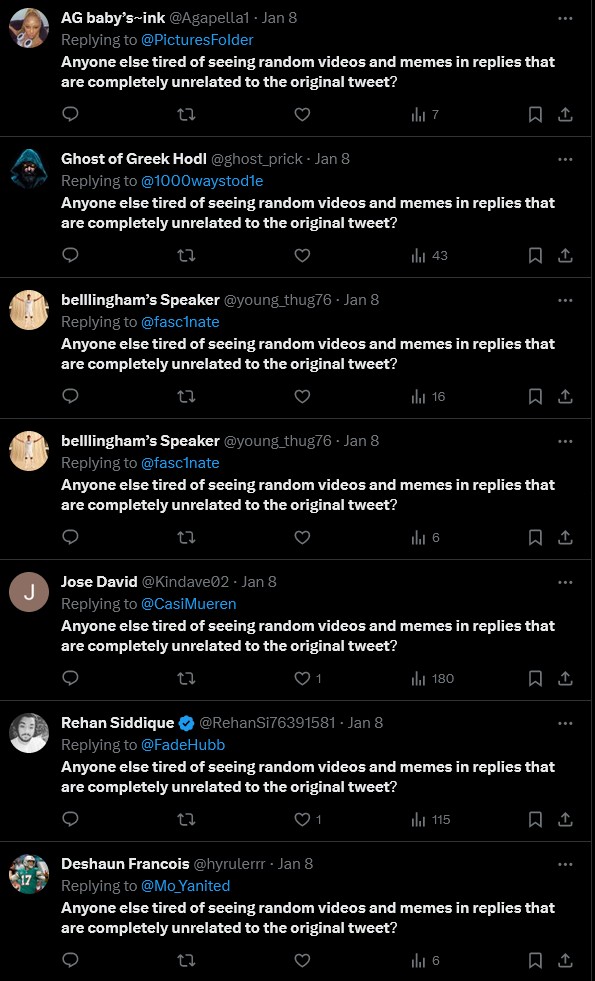
Task: Open more options on Rehan Siddique's tweet
Action: [565, 723]
